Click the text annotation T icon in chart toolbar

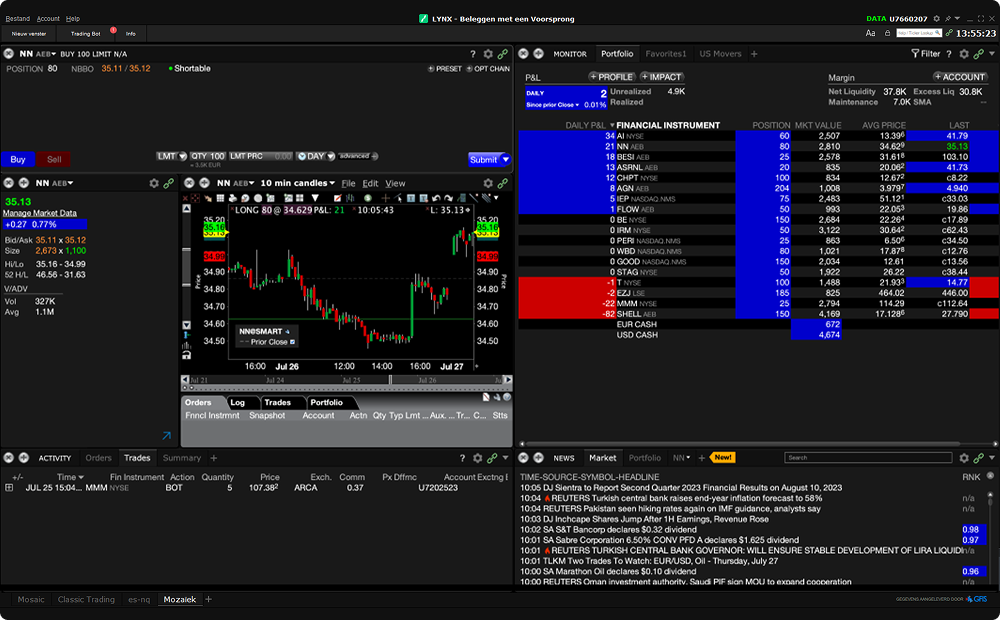pyautogui.click(x=411, y=198)
